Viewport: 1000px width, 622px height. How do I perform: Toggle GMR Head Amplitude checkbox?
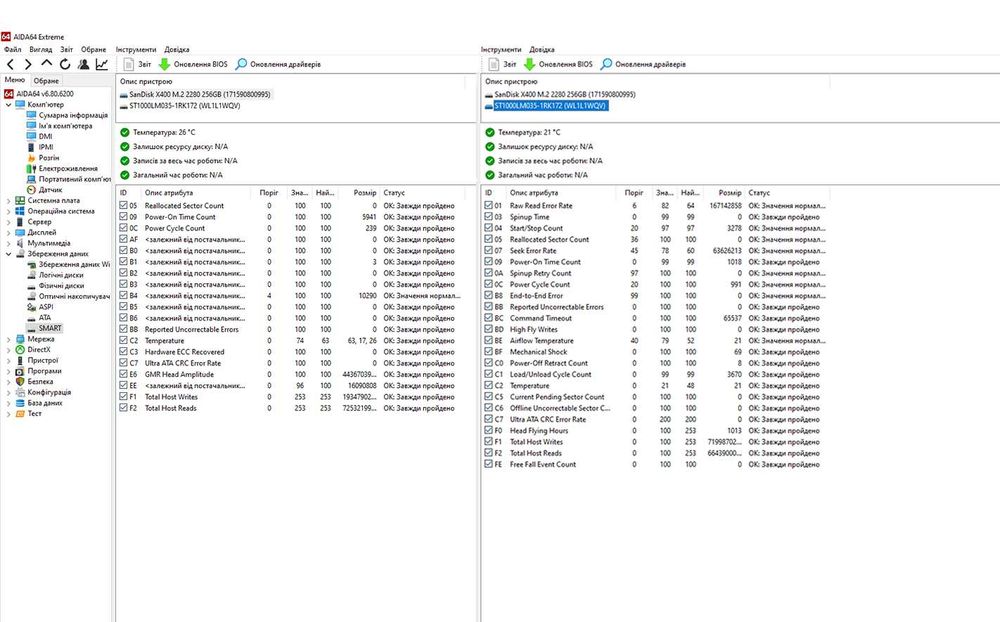124,374
